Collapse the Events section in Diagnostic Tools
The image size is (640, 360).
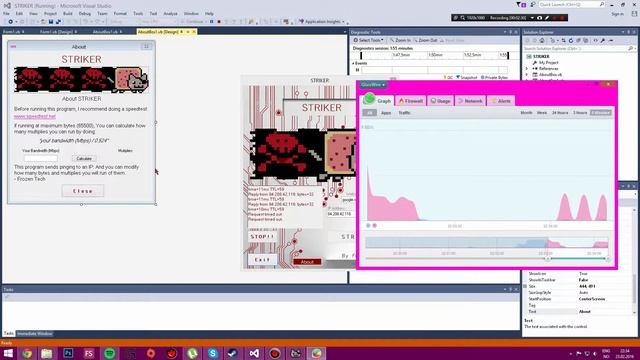click(x=353, y=63)
